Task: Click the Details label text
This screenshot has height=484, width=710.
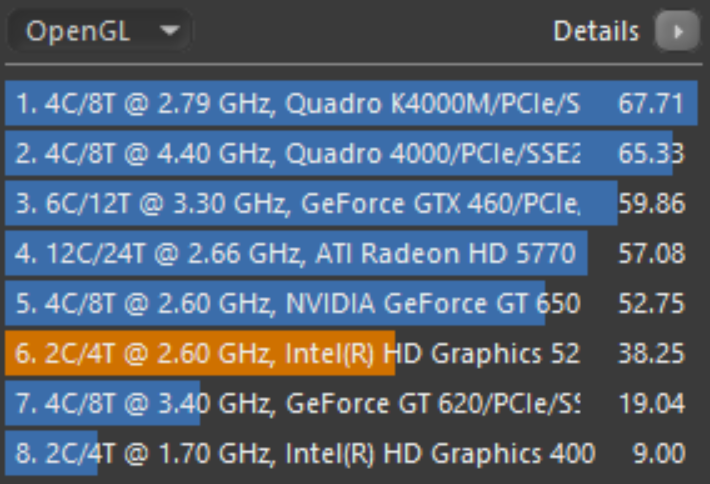Action: tap(596, 31)
